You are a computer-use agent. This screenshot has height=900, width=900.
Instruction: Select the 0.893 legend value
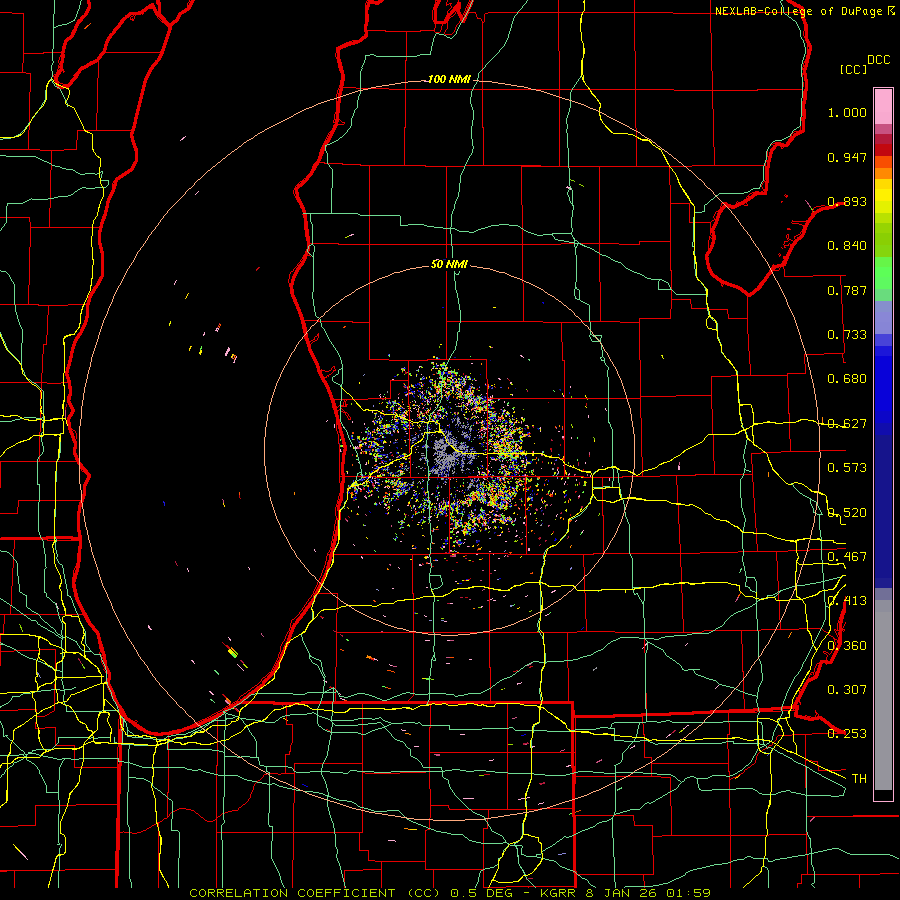[x=847, y=201]
